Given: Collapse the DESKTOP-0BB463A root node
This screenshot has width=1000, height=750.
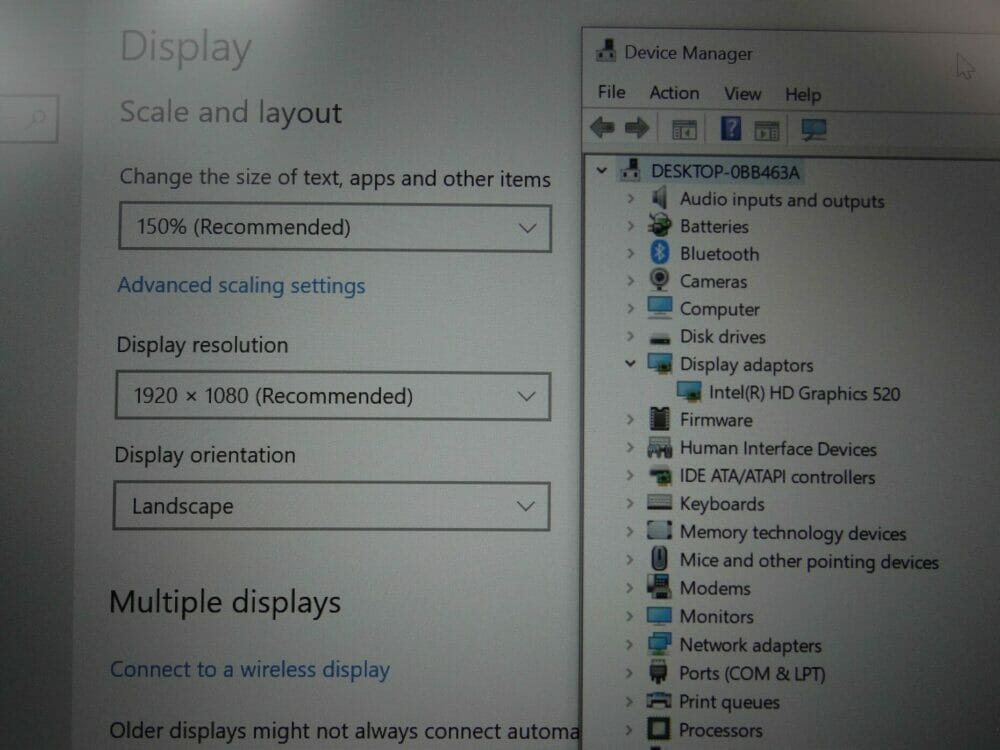Looking at the screenshot, I should [x=601, y=170].
